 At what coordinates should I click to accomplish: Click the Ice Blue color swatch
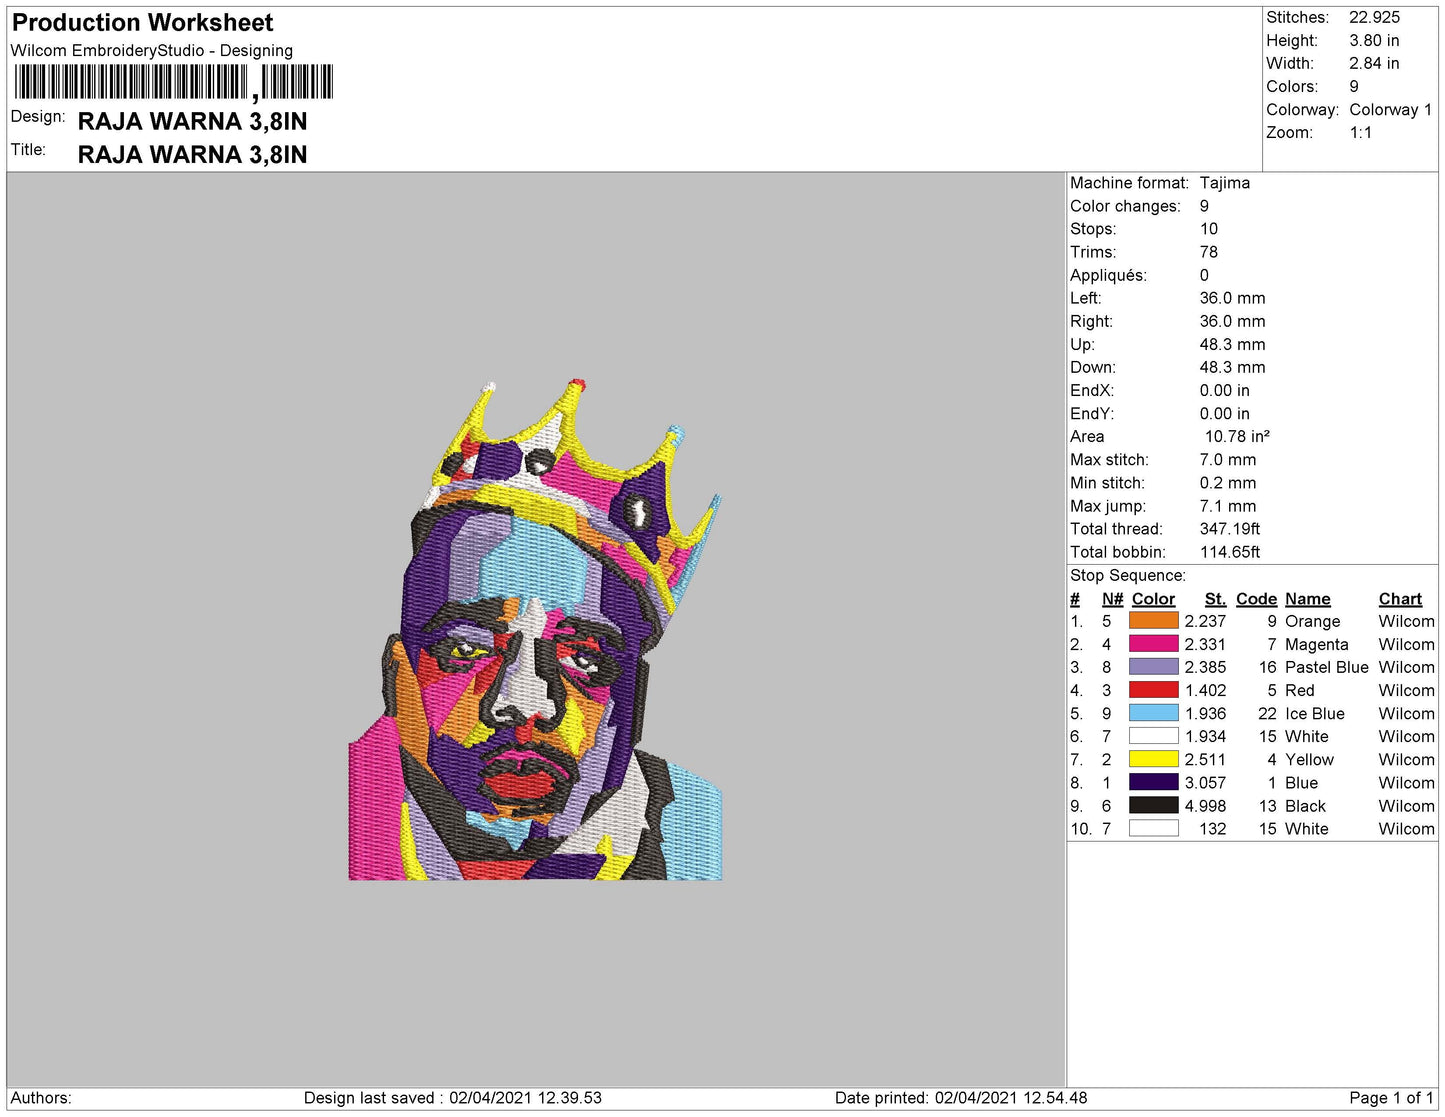pos(1153,713)
